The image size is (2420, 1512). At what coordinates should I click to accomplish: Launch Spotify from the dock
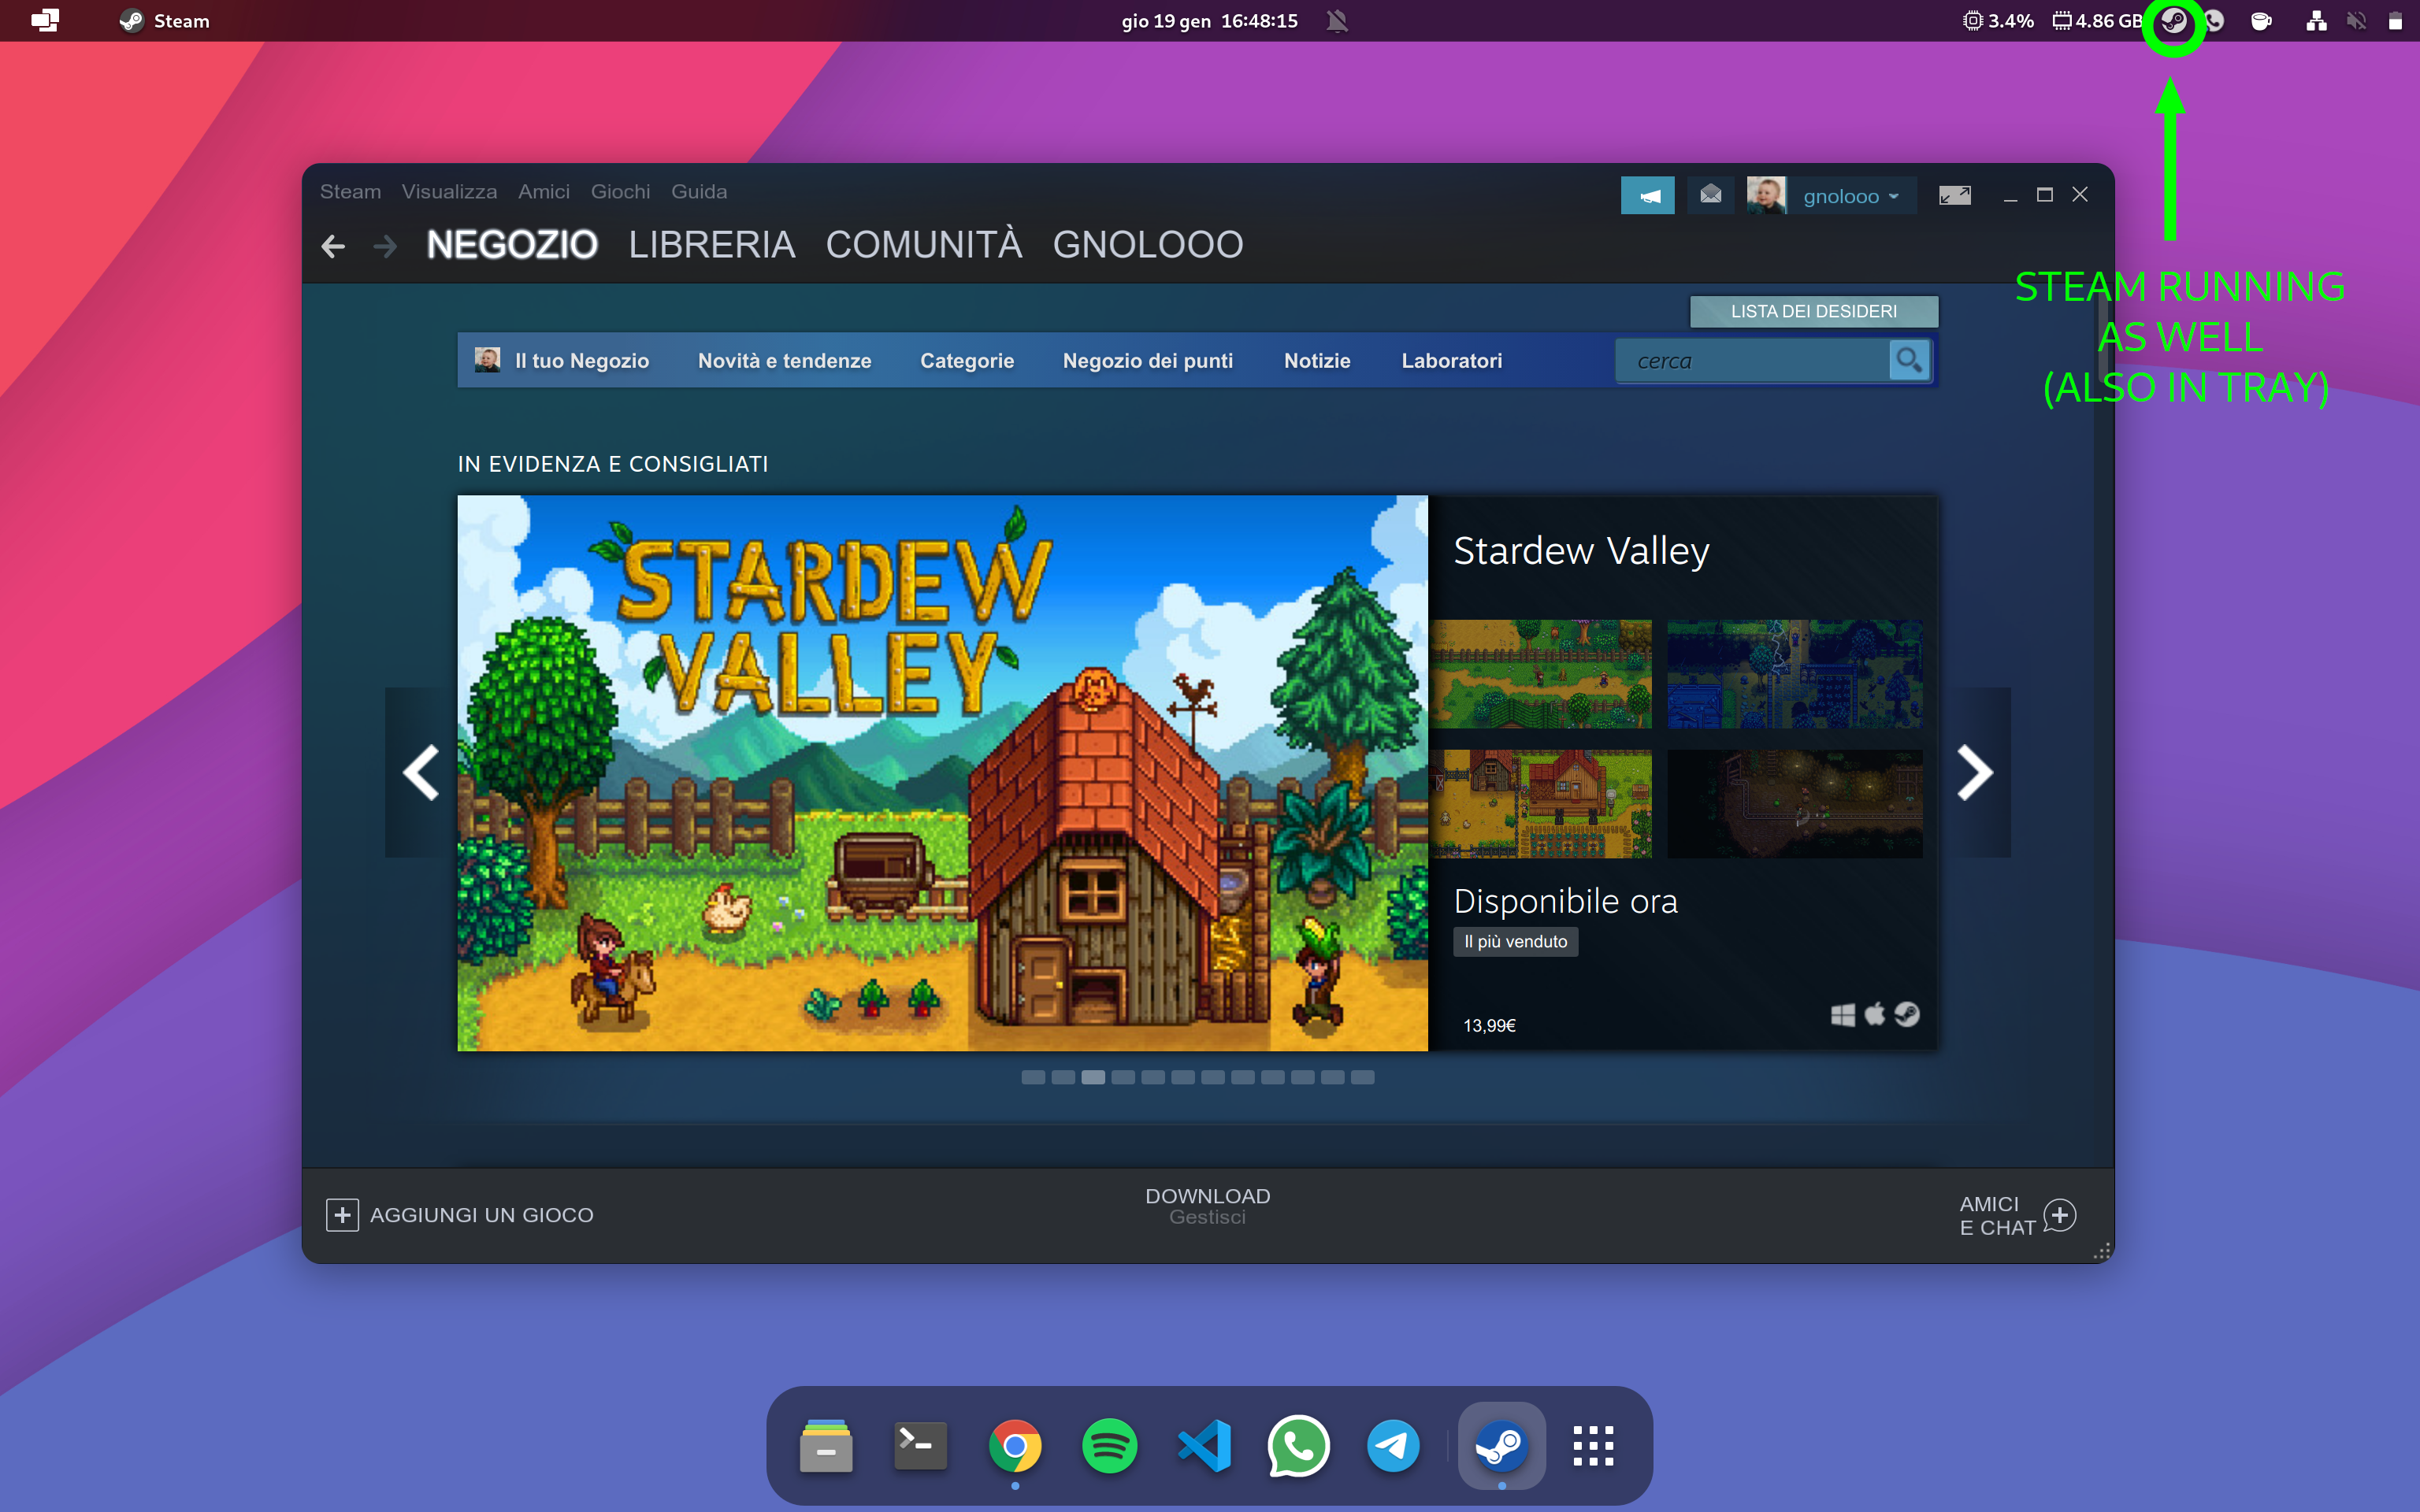click(1109, 1446)
